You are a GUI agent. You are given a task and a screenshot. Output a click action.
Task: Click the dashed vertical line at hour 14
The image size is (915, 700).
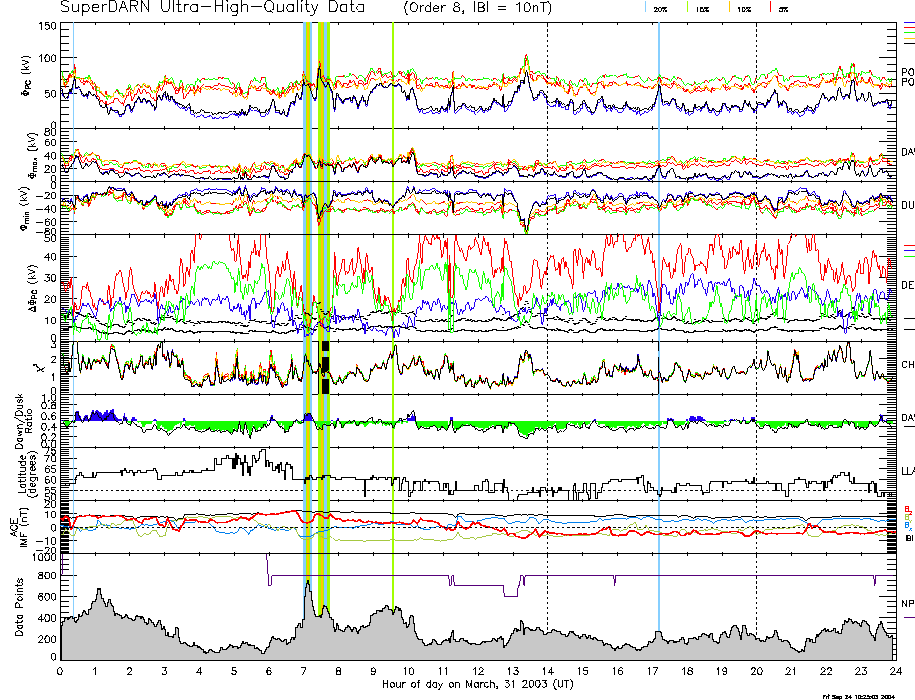(x=547, y=341)
